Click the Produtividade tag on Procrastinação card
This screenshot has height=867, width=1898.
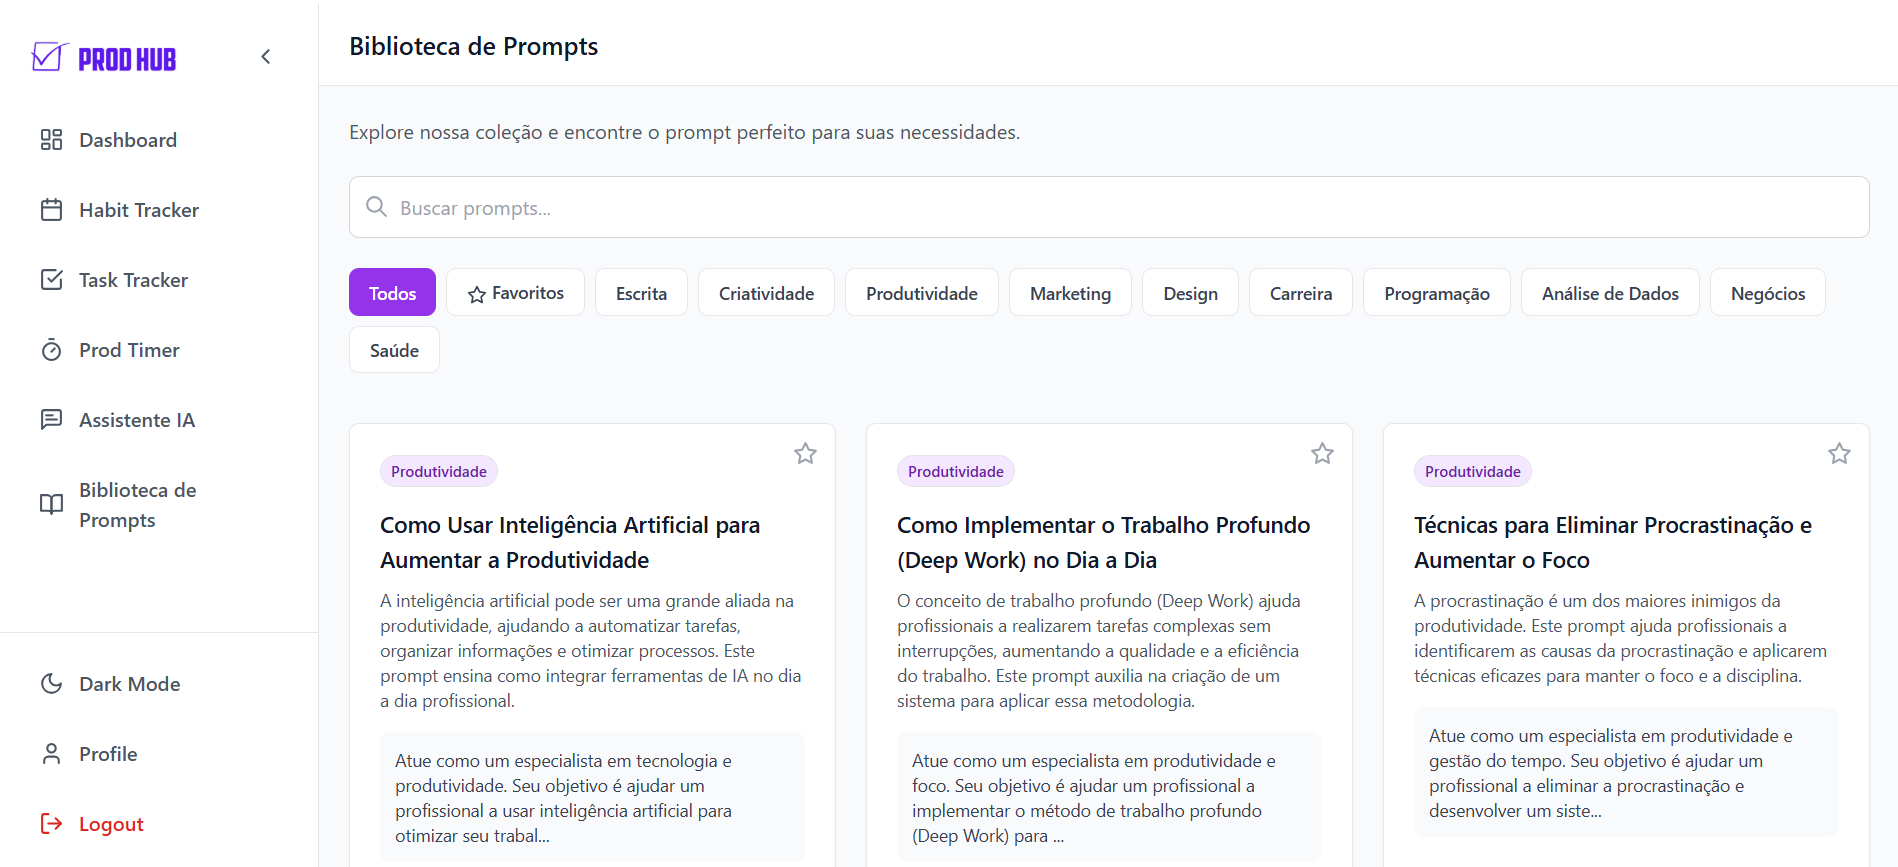click(1473, 471)
